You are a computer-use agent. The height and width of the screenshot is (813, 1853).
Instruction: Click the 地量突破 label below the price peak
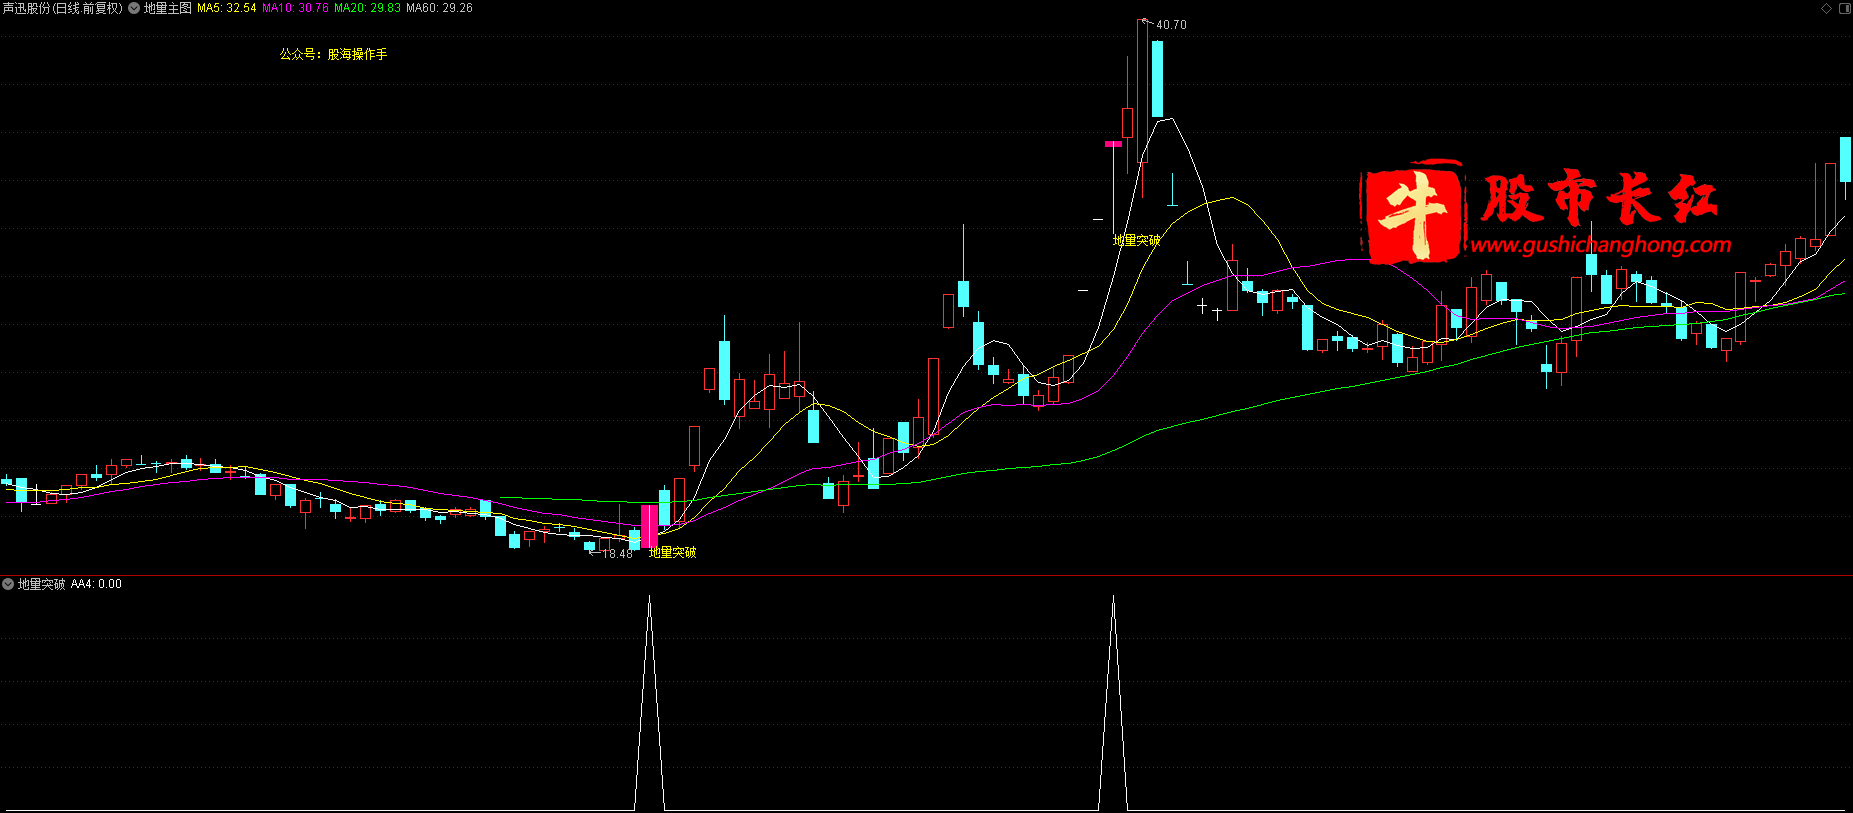click(x=1137, y=240)
